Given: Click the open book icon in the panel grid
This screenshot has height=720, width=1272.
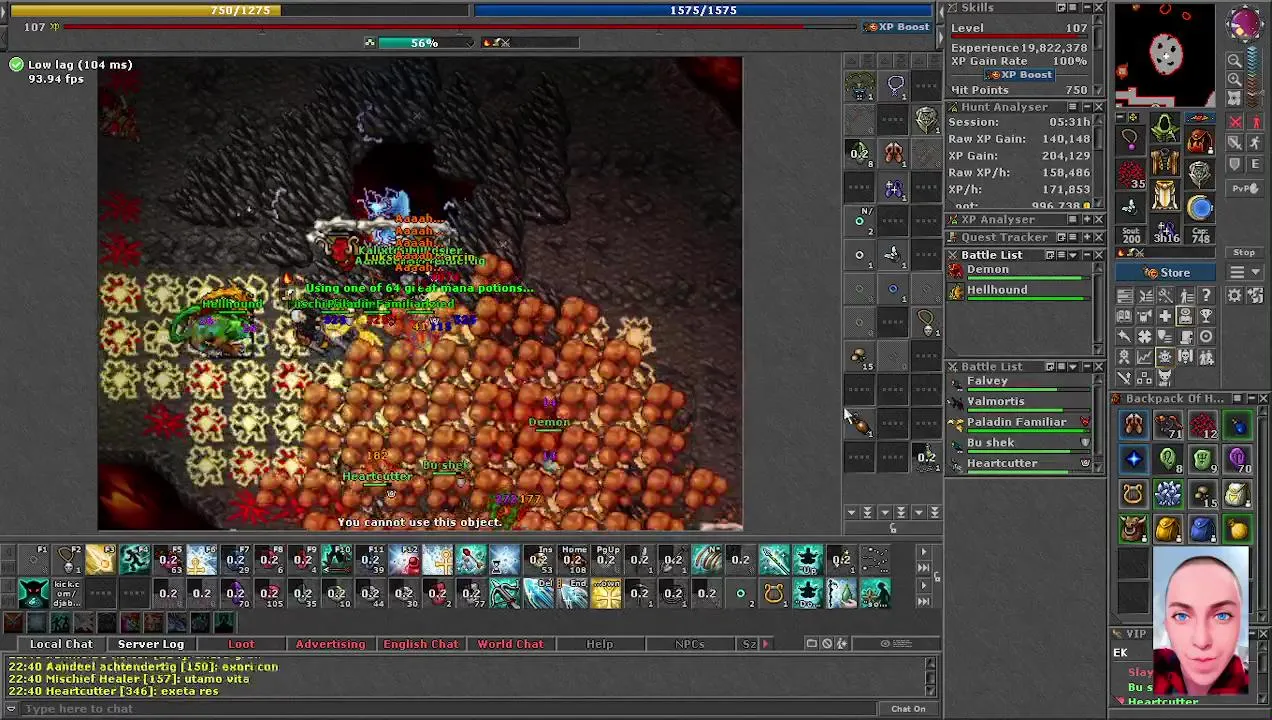Looking at the screenshot, I should pos(1124,315).
